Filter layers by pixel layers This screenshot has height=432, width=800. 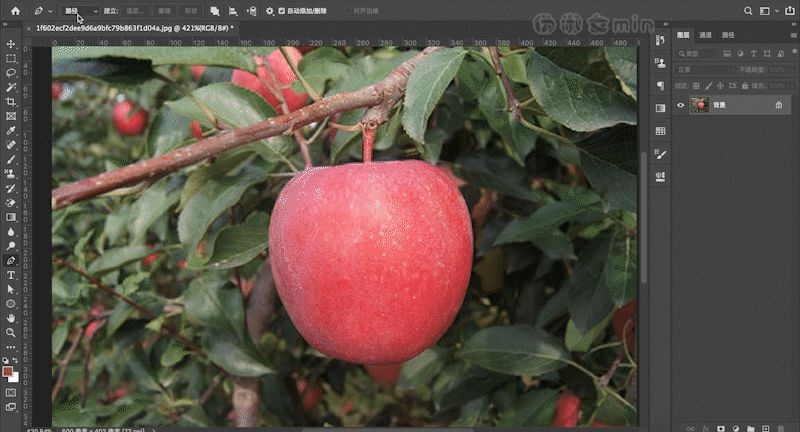[727, 54]
